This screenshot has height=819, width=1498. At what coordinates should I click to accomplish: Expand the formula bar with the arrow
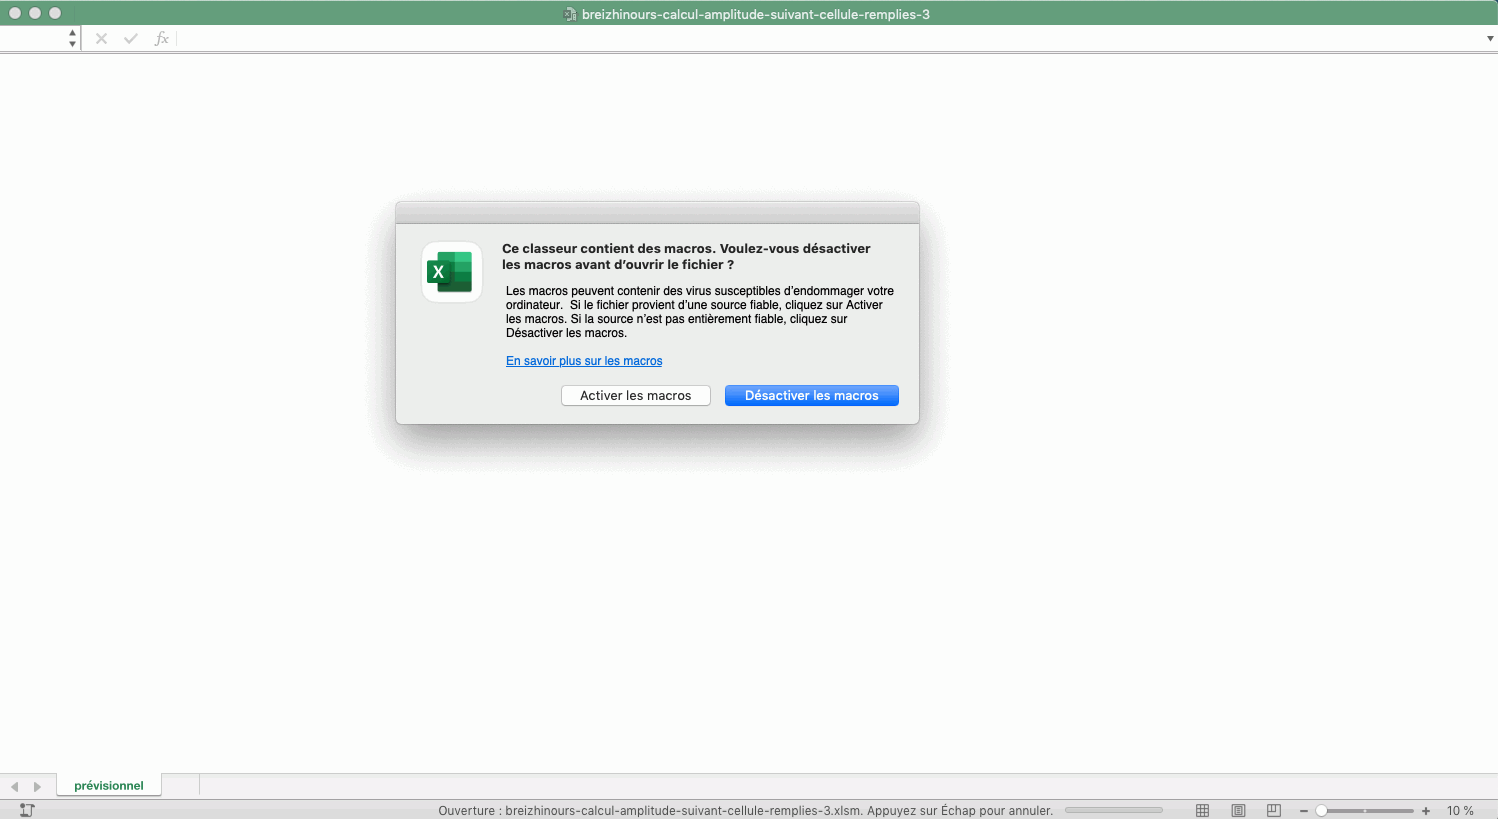point(1490,39)
